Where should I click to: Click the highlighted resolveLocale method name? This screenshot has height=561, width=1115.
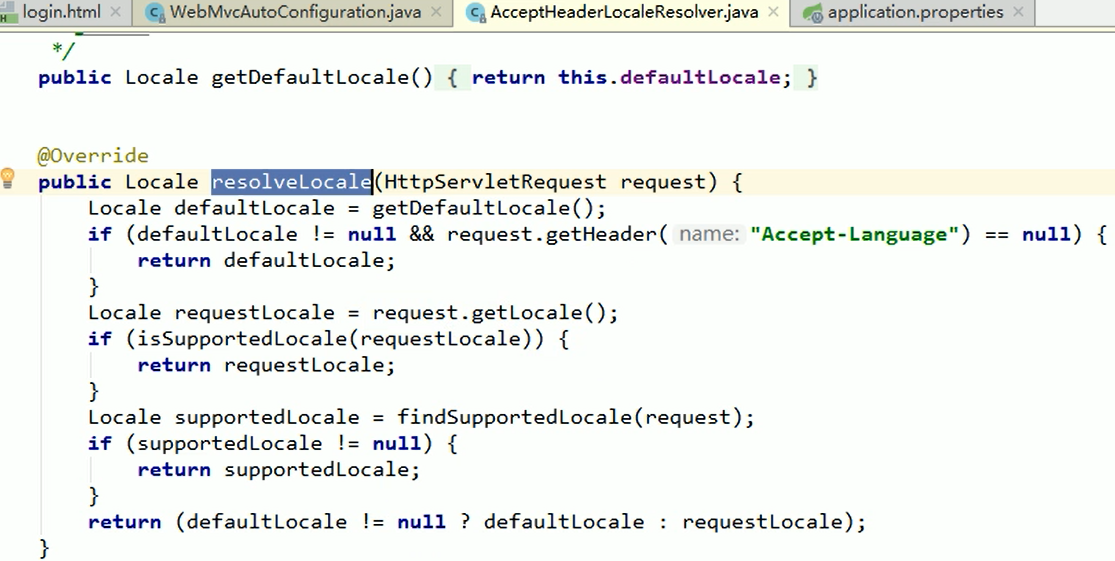pyautogui.click(x=292, y=182)
